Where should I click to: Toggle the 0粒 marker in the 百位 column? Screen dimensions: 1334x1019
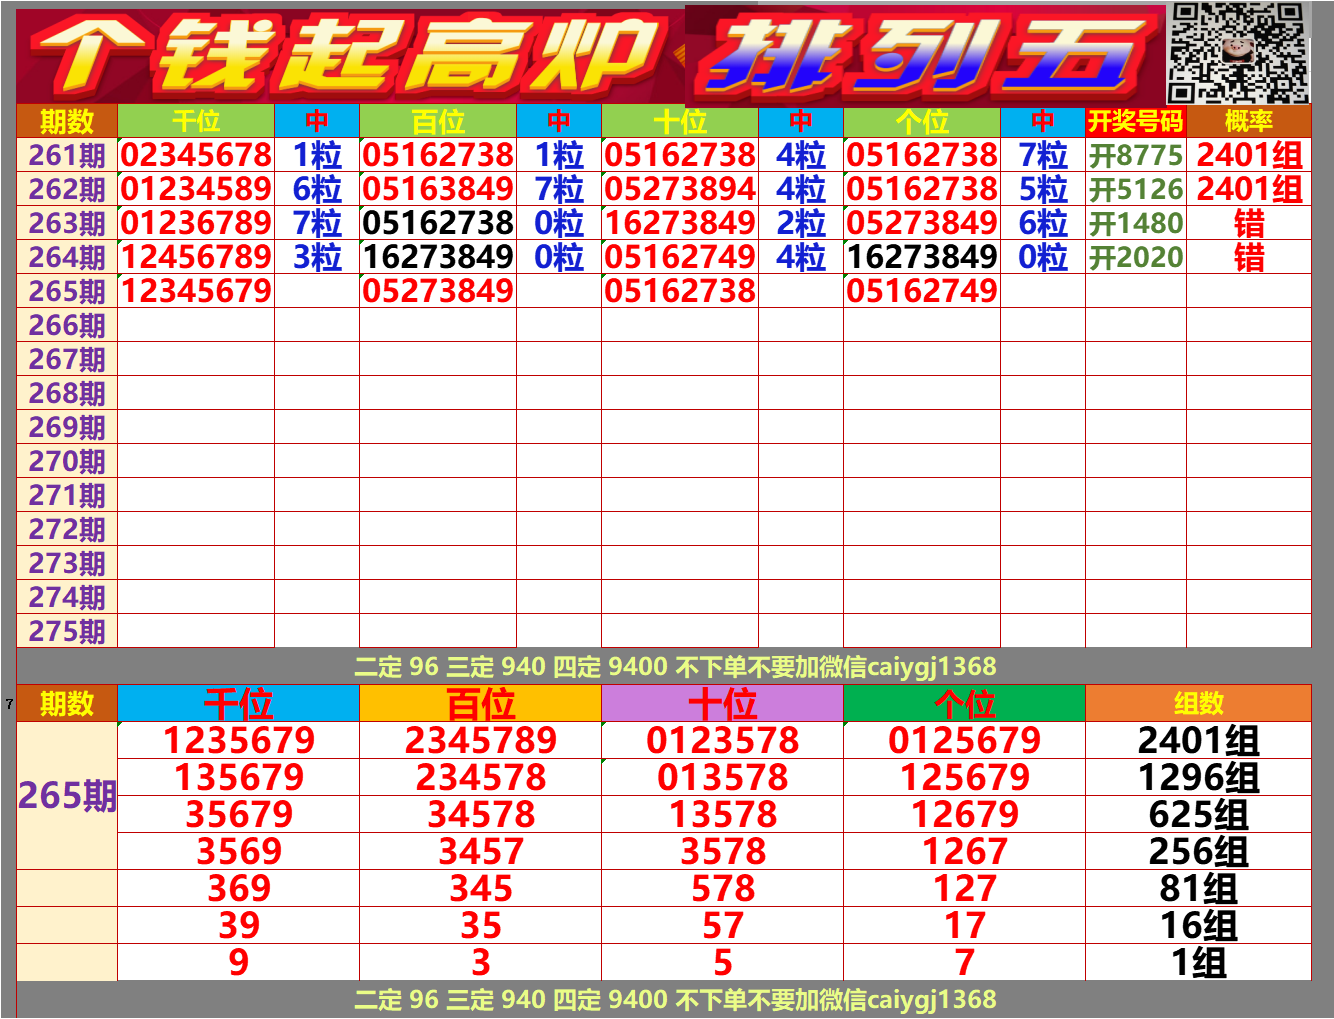[561, 222]
